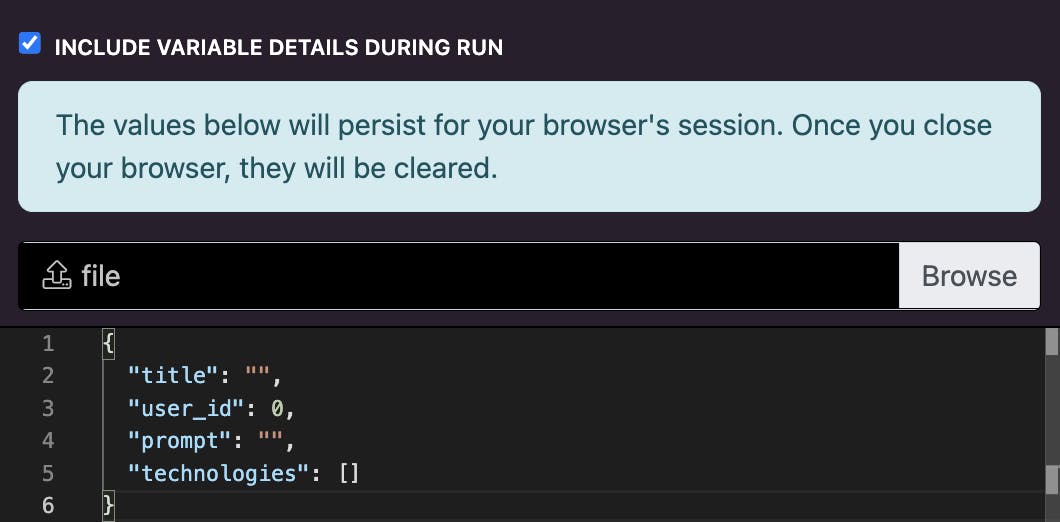Click the lower marker on the editor scrollbar
Screen dimensions: 1060x522
[x=1052, y=479]
